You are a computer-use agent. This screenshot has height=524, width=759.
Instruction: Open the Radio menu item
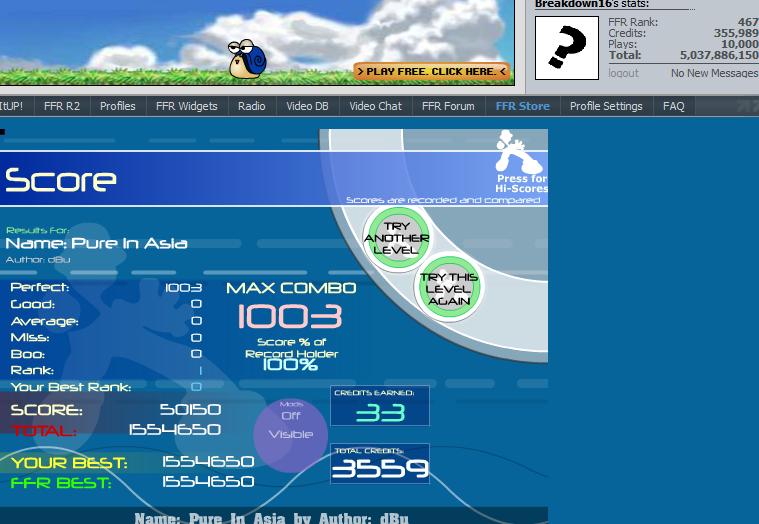[x=252, y=106]
